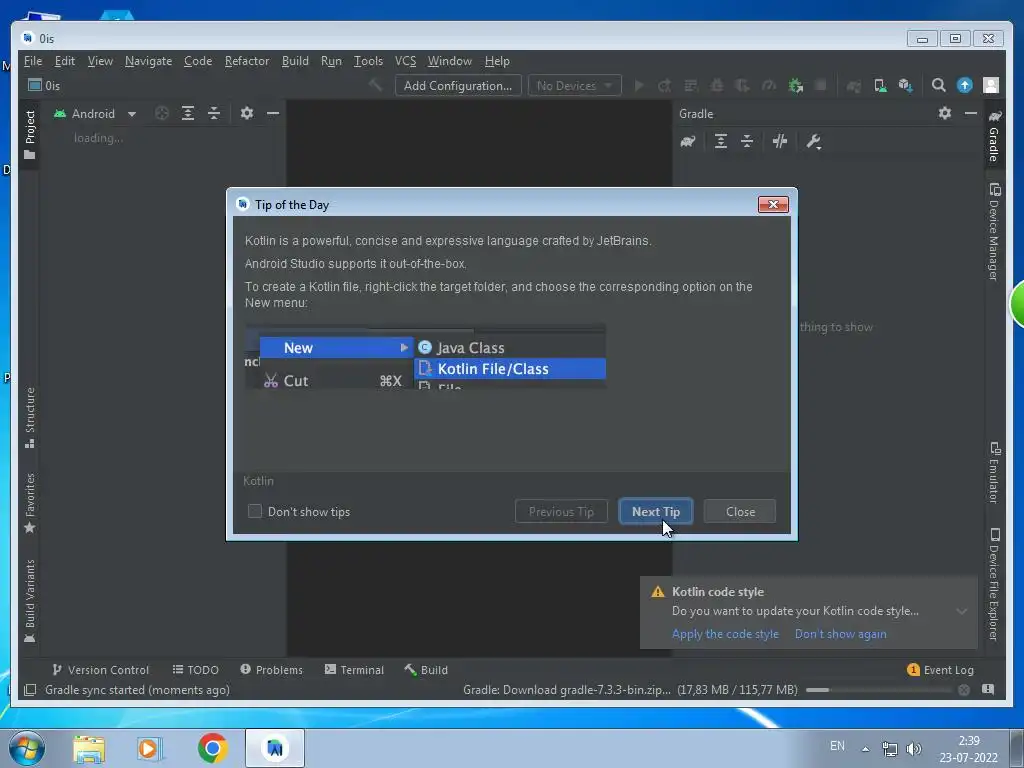Image resolution: width=1024 pixels, height=768 pixels.
Task: Open the Structure side tab
Action: (29, 418)
